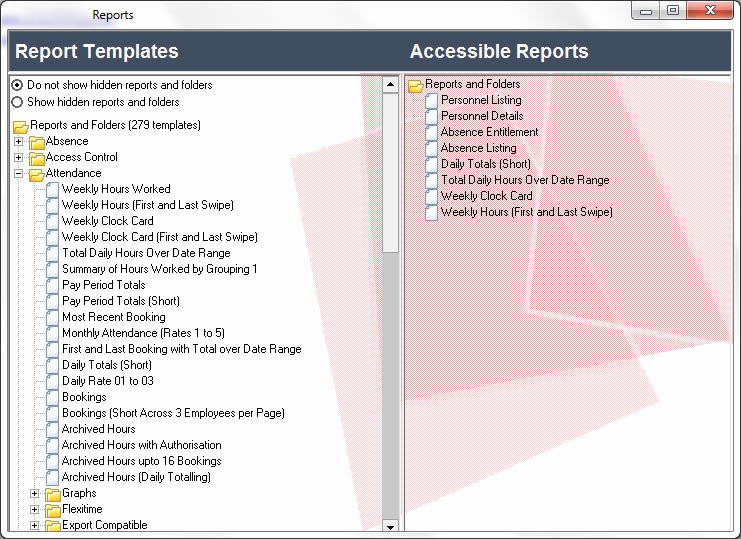
Task: Collapse the Attendance folder tree node
Action: point(18,174)
